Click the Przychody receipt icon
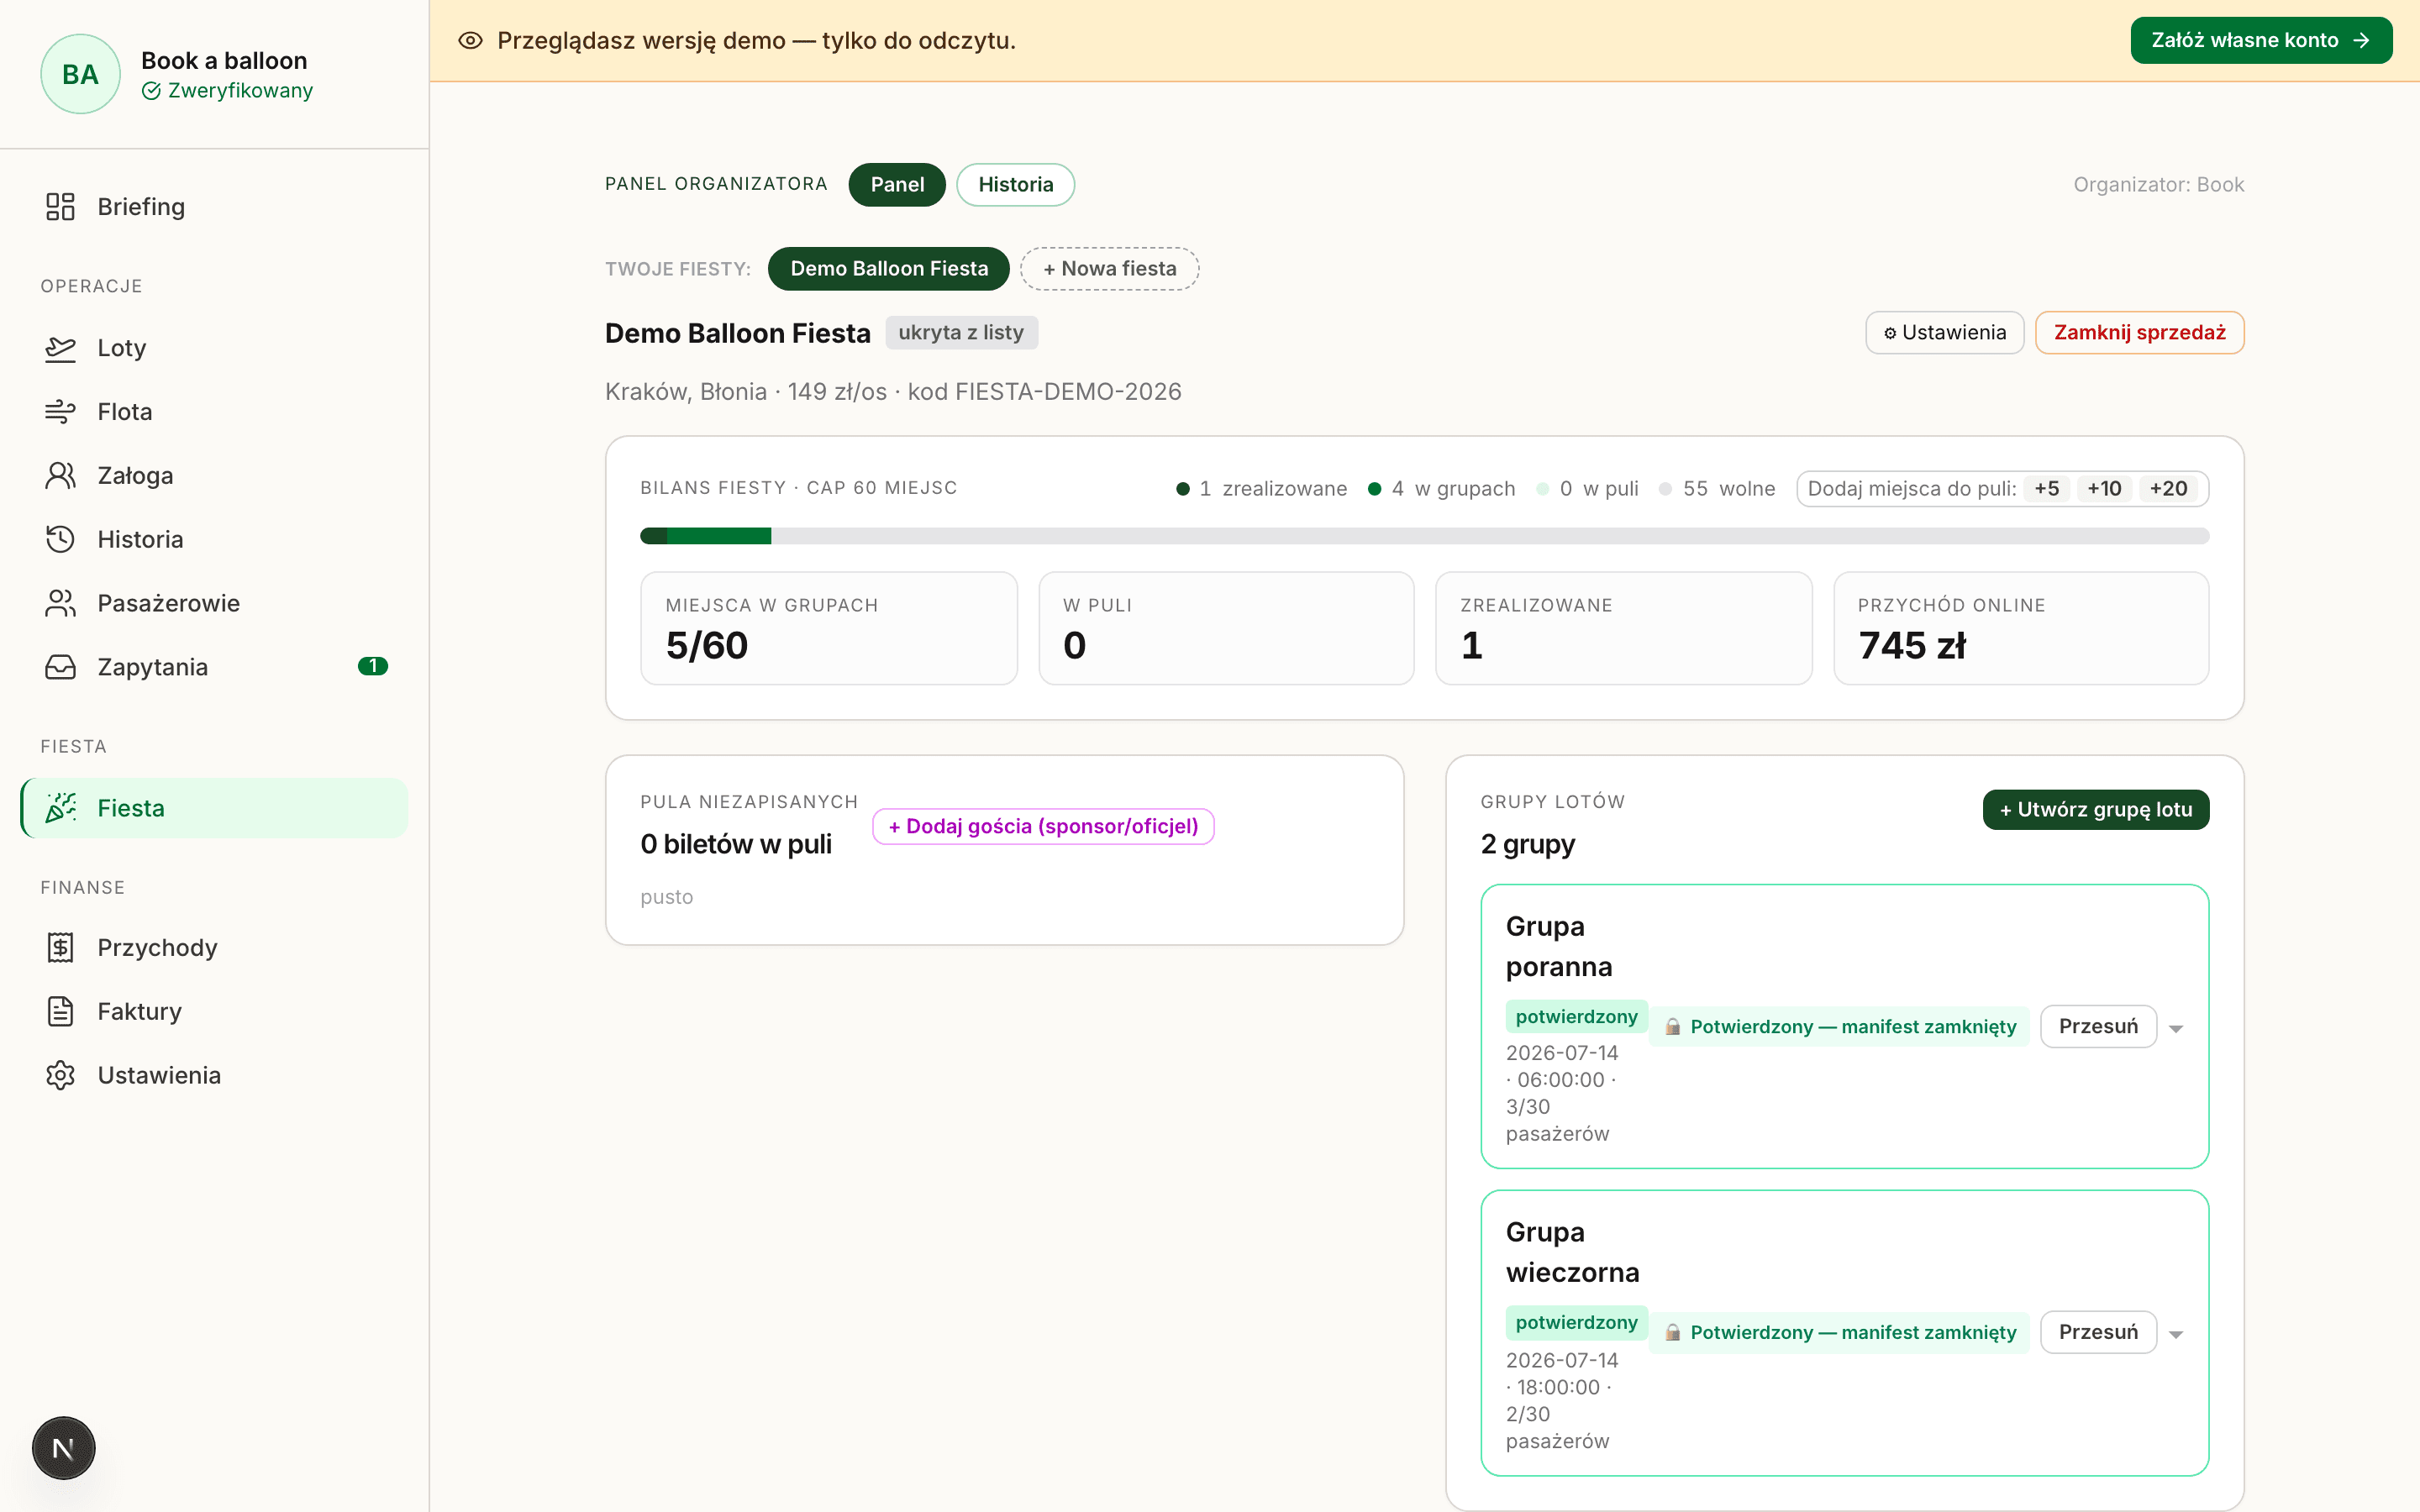This screenshot has width=2420, height=1512. 60,947
